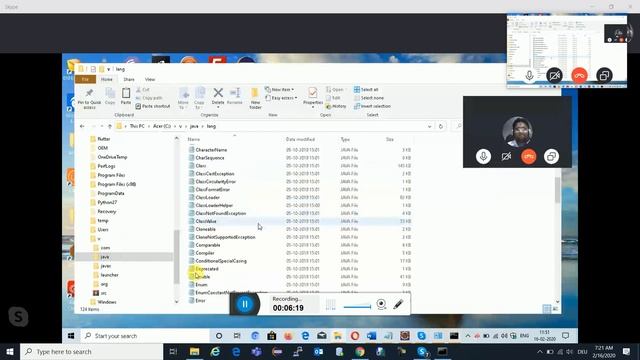Click the Delete X icon

pos(218,93)
